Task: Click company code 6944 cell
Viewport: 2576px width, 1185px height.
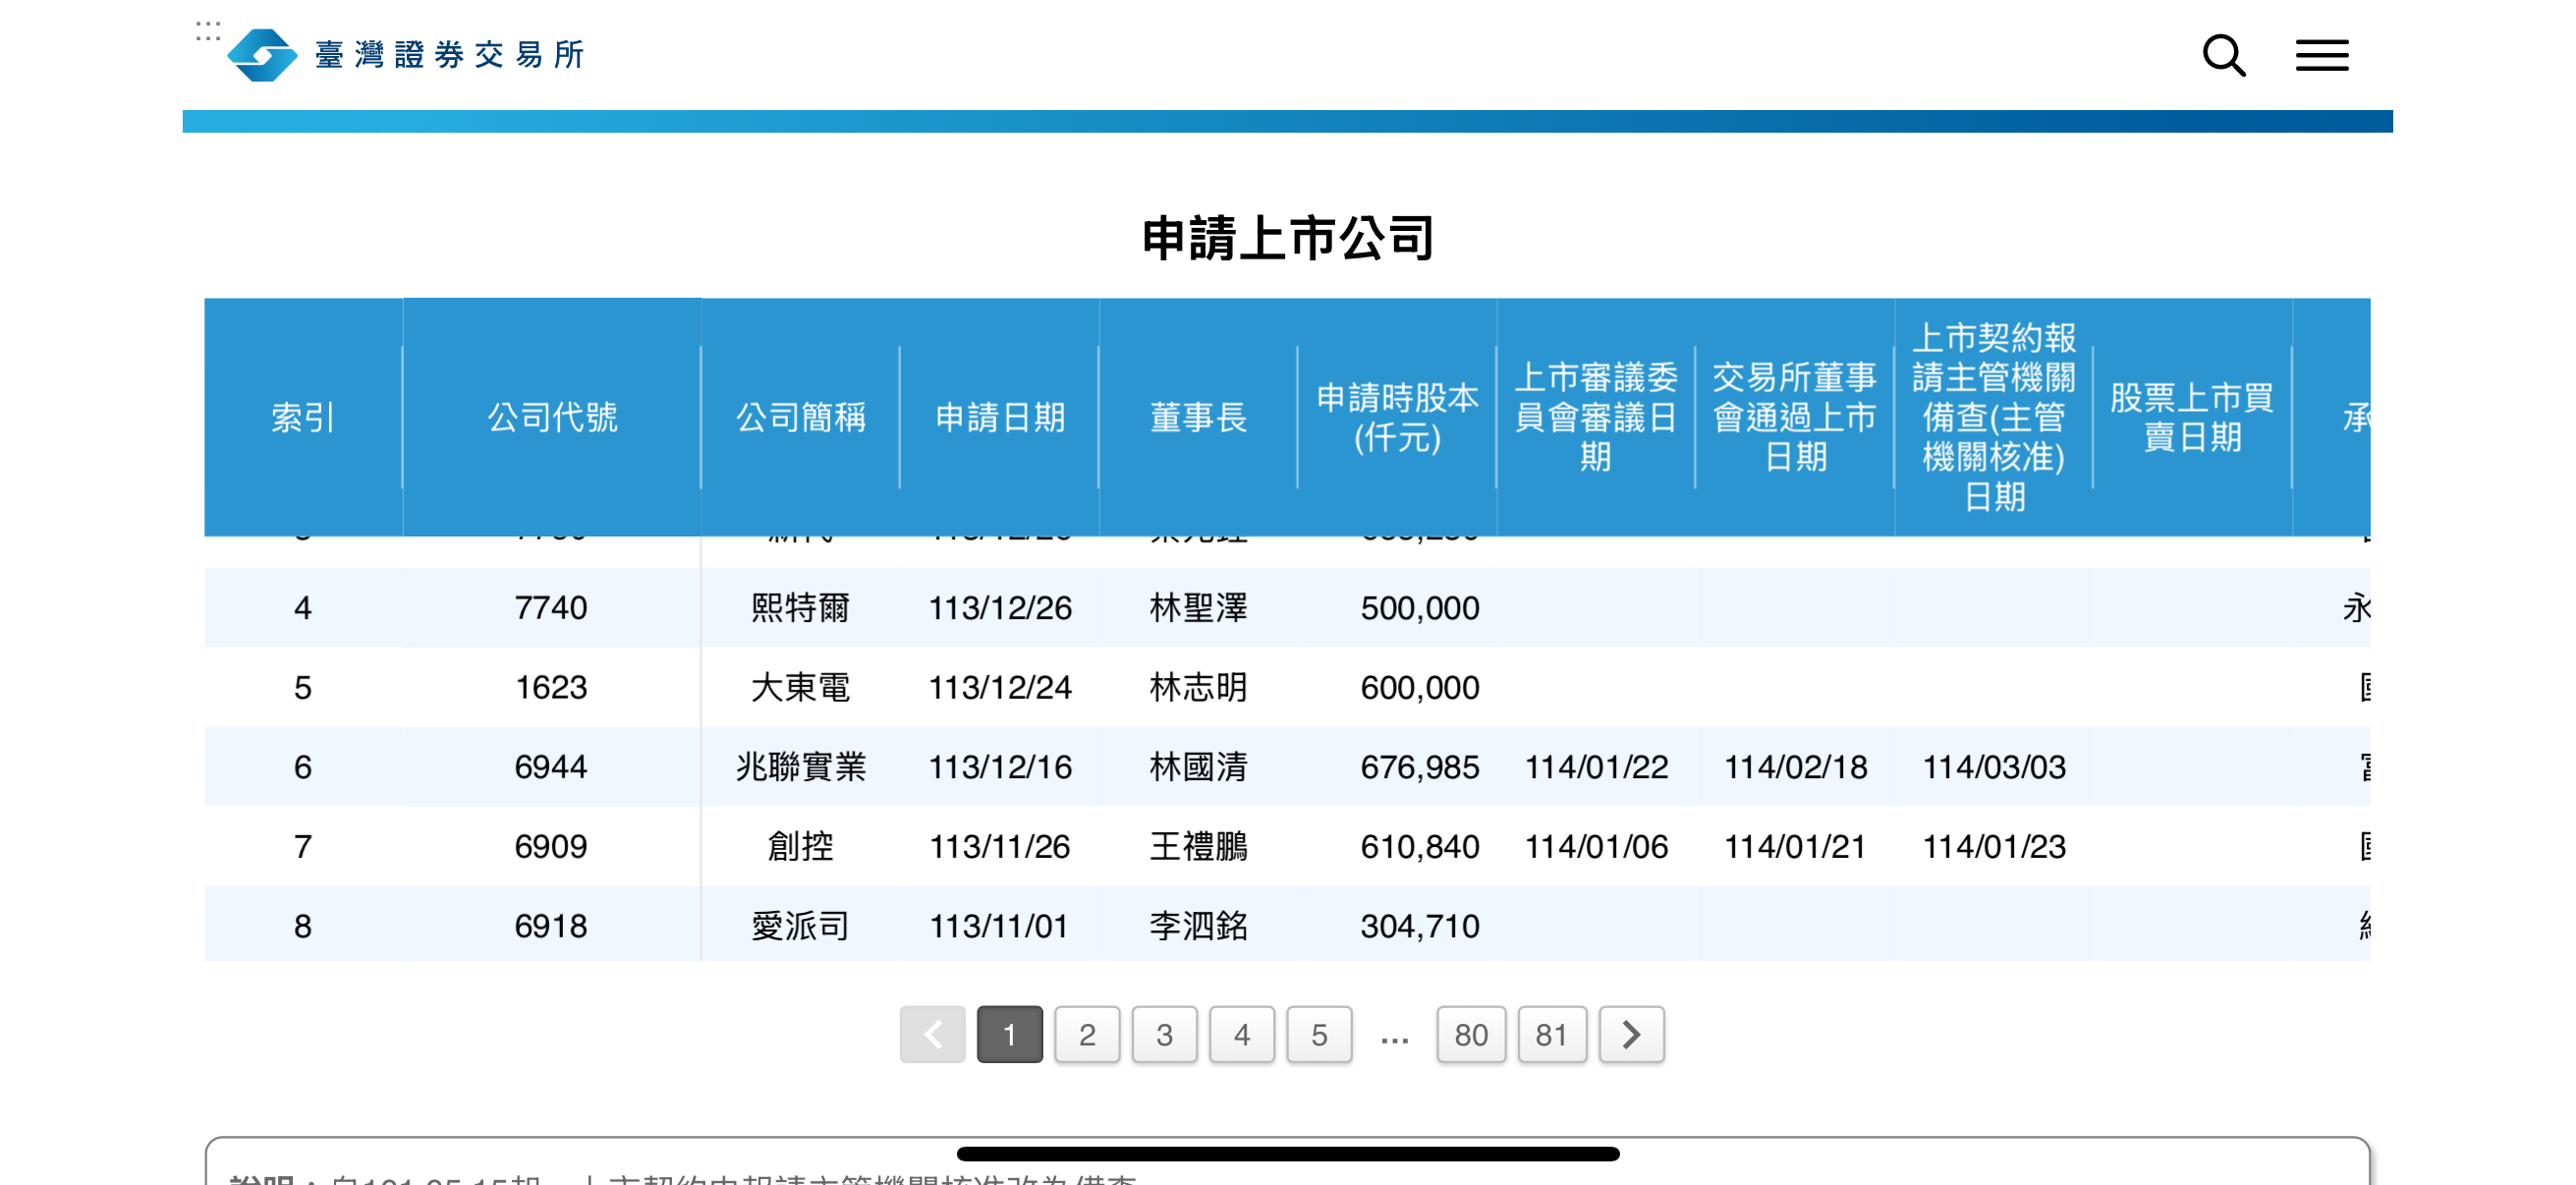Action: coord(551,767)
